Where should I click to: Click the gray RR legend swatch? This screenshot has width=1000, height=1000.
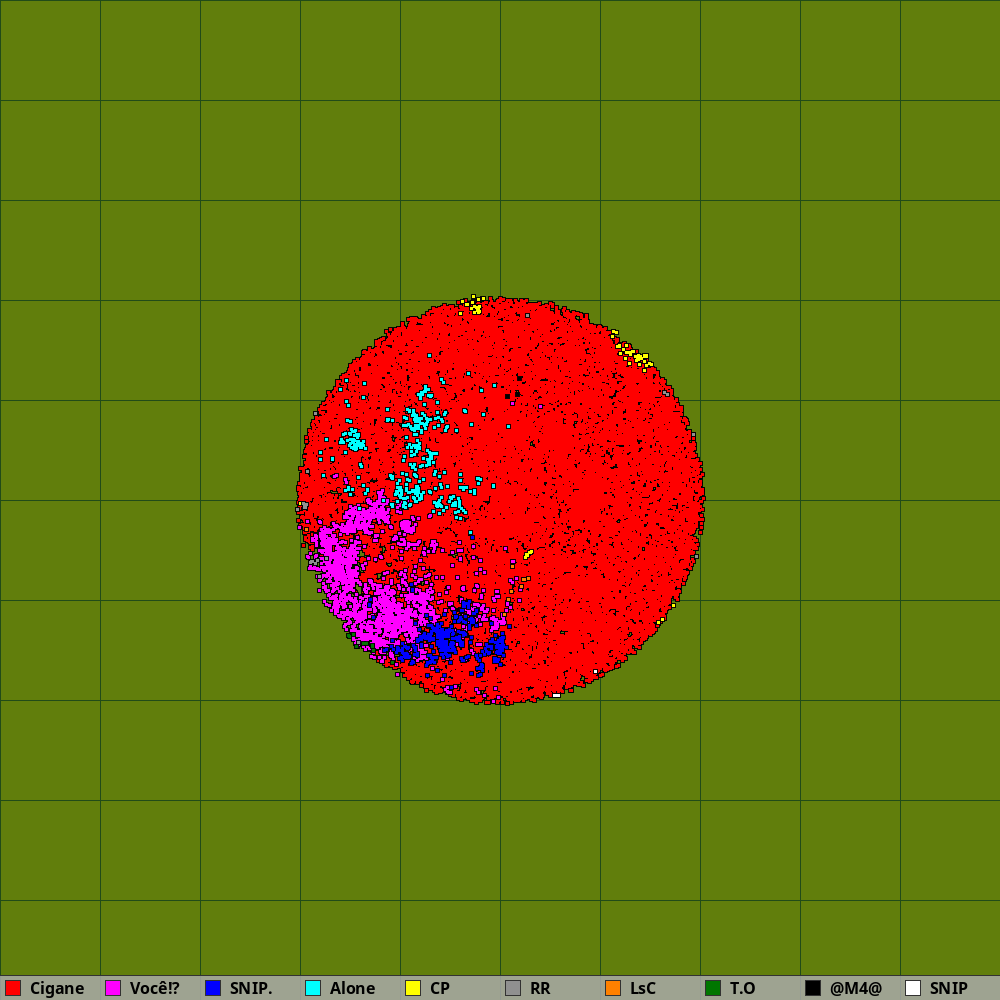point(513,988)
